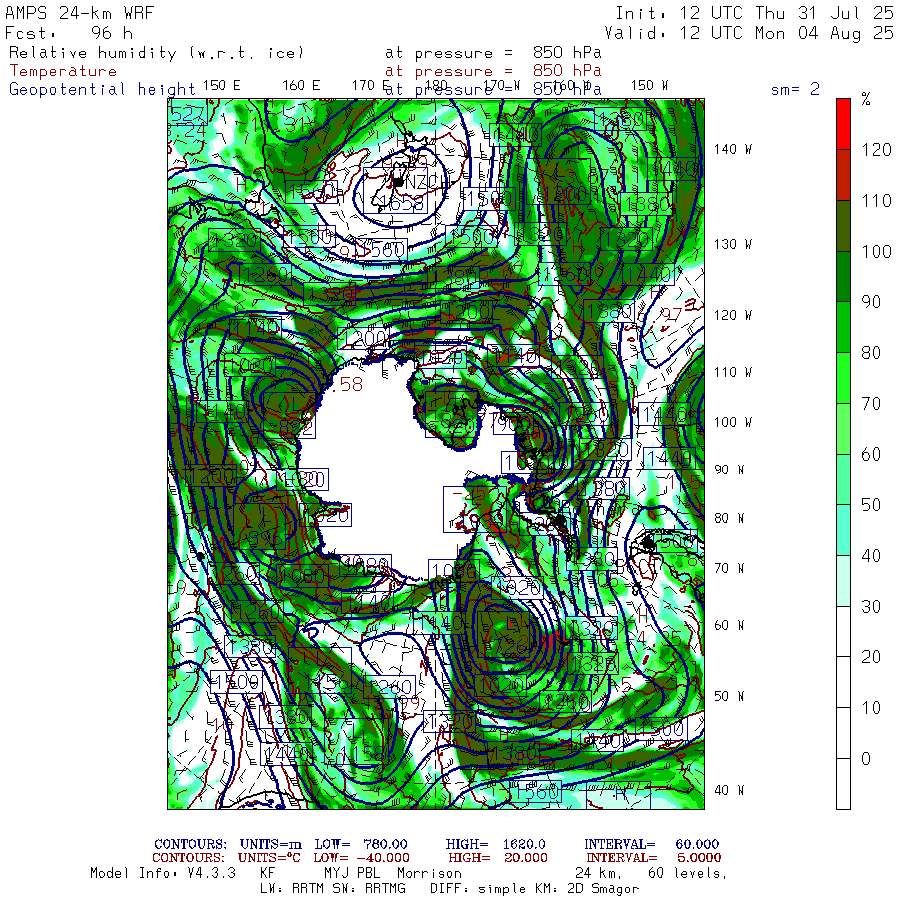Click the '100 W' longitude label
900x900 pixels.
point(732,422)
